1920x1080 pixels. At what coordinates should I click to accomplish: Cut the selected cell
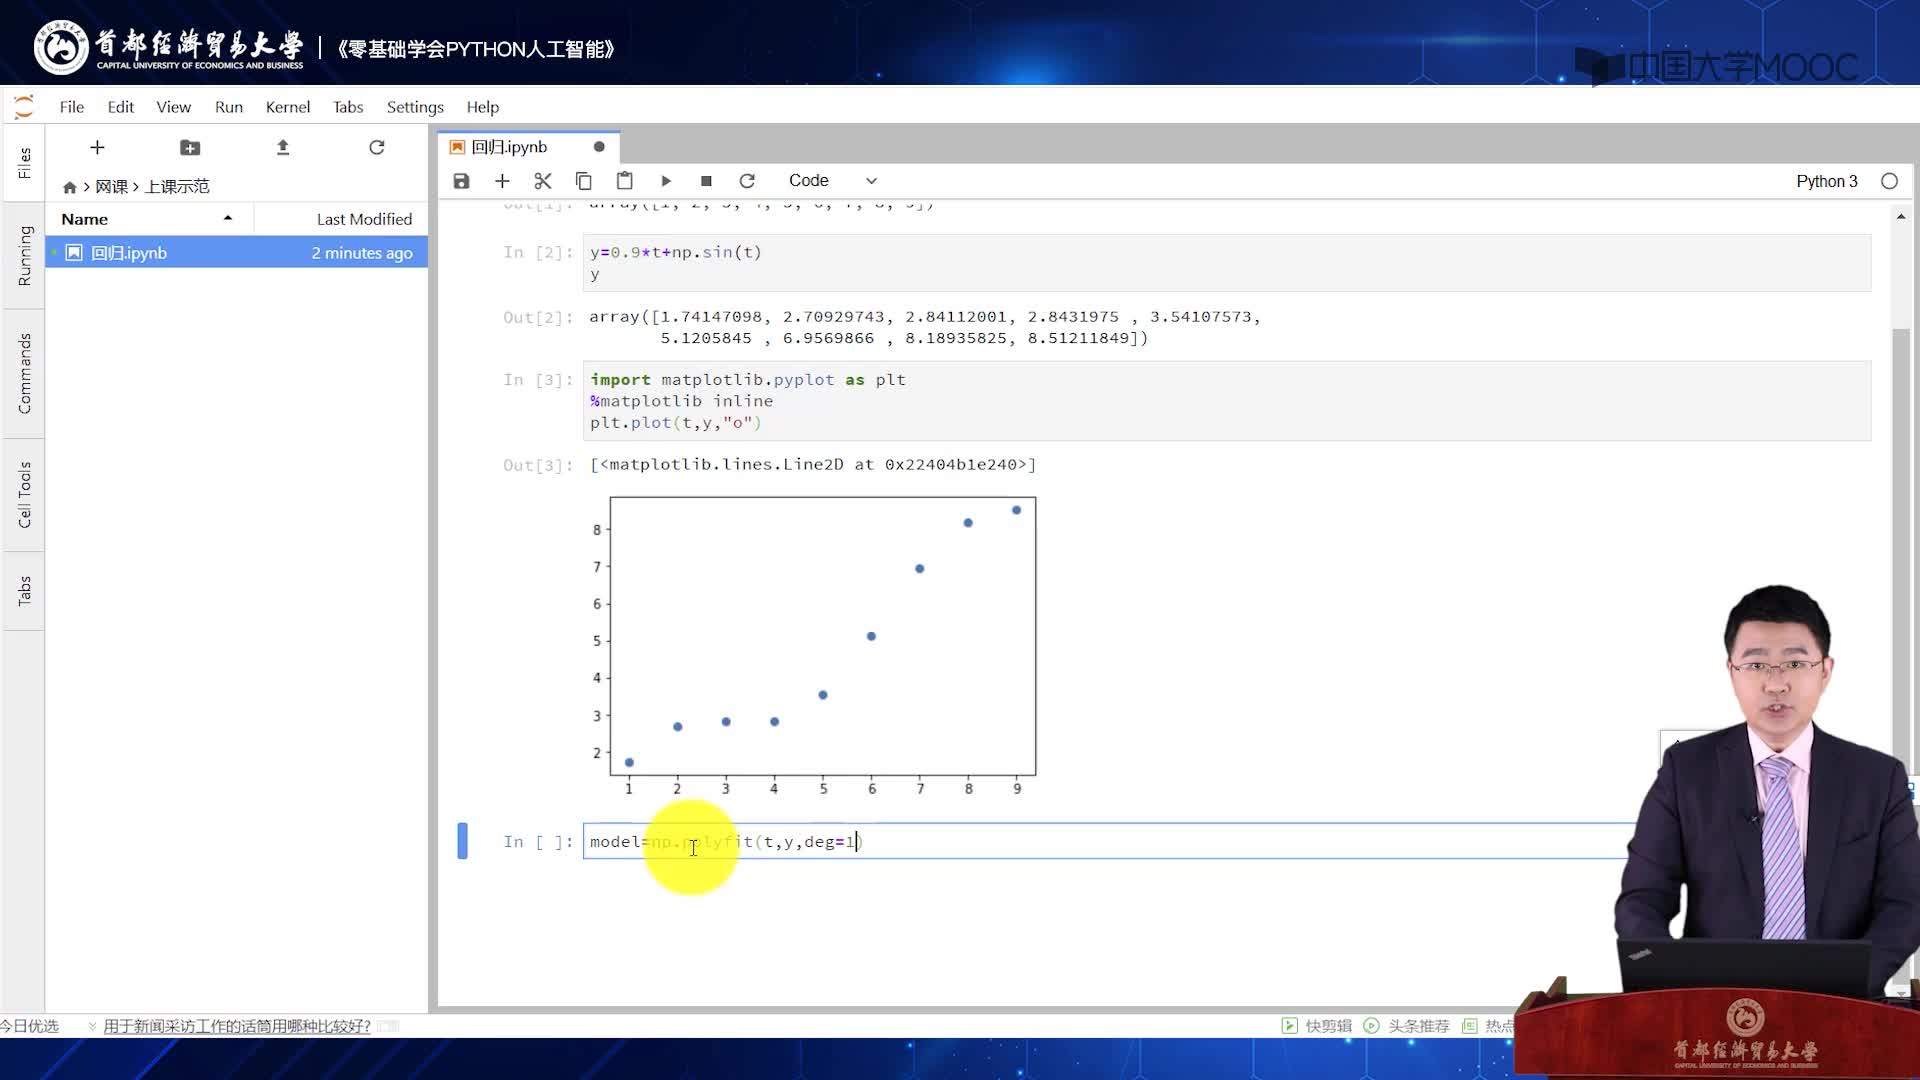(x=543, y=181)
